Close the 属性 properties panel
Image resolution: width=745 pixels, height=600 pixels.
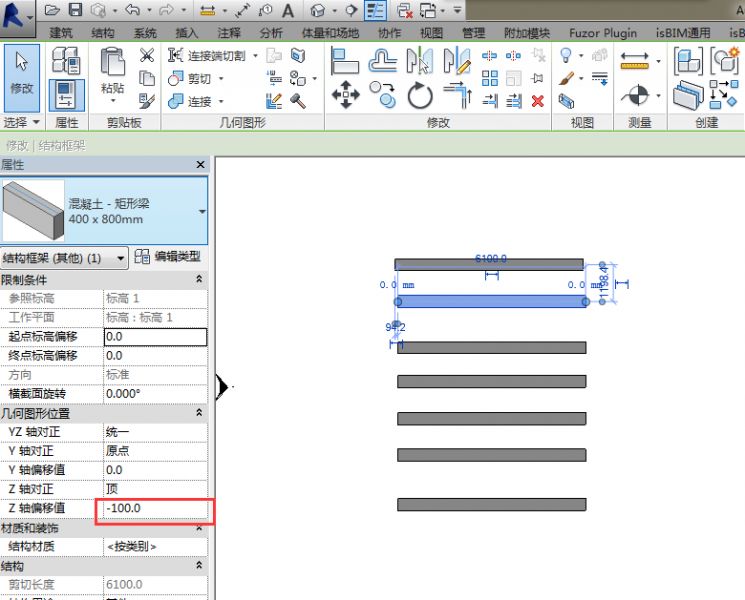pos(200,164)
